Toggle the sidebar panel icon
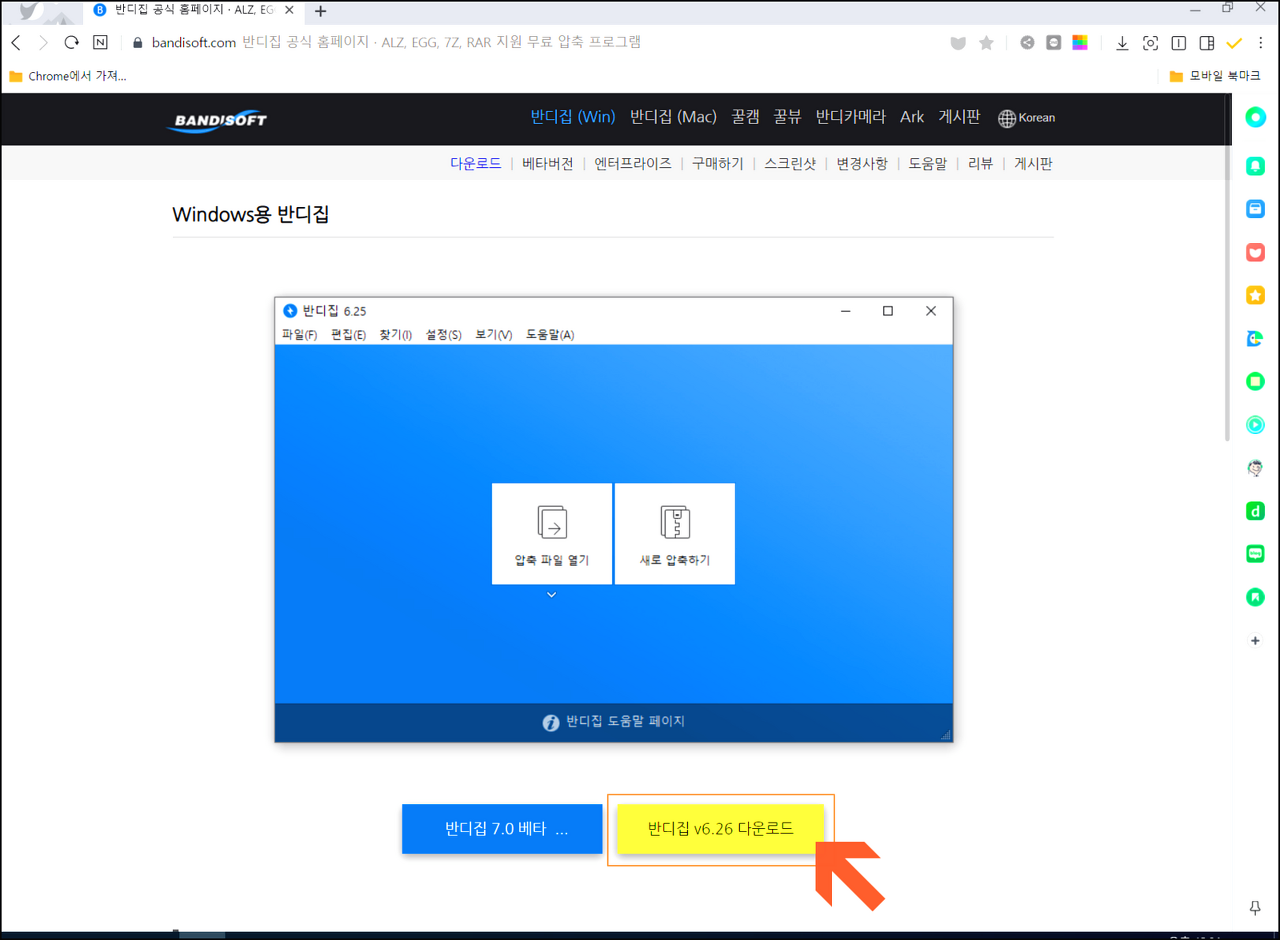 [x=1207, y=43]
